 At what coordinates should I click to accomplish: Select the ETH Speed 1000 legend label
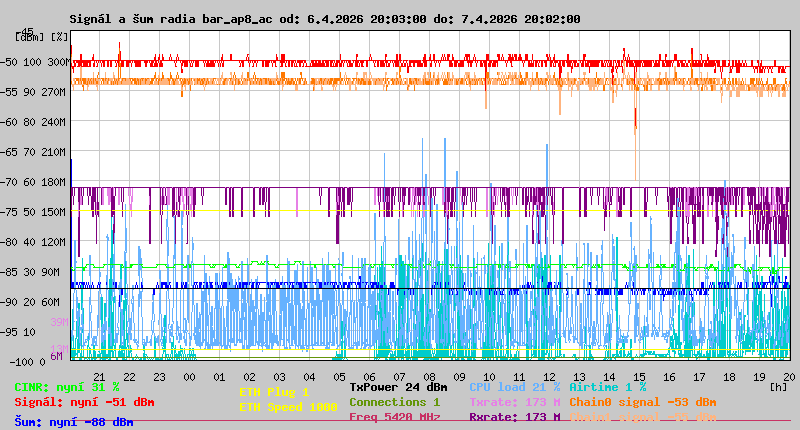288,407
